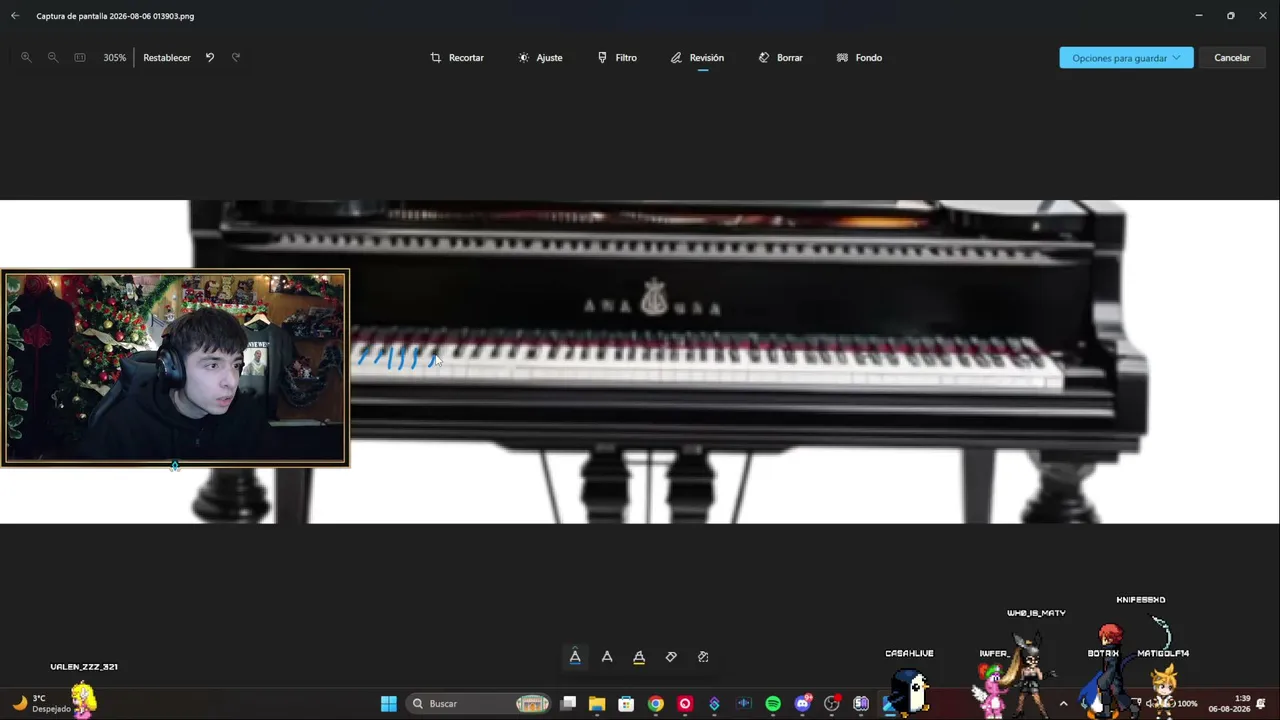Erase all markup strokes with clear-all eraser

pos(703,657)
